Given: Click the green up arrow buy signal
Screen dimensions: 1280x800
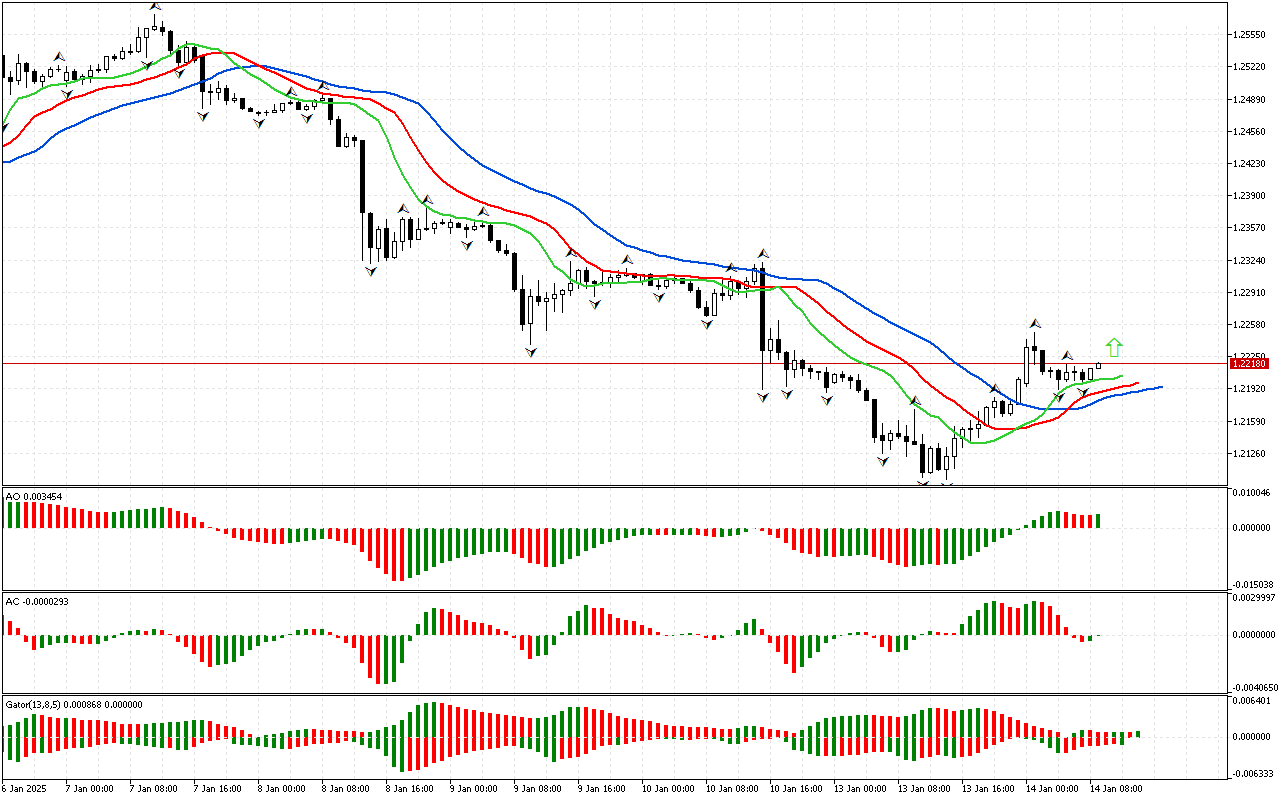Looking at the screenshot, I should click(x=1115, y=348).
